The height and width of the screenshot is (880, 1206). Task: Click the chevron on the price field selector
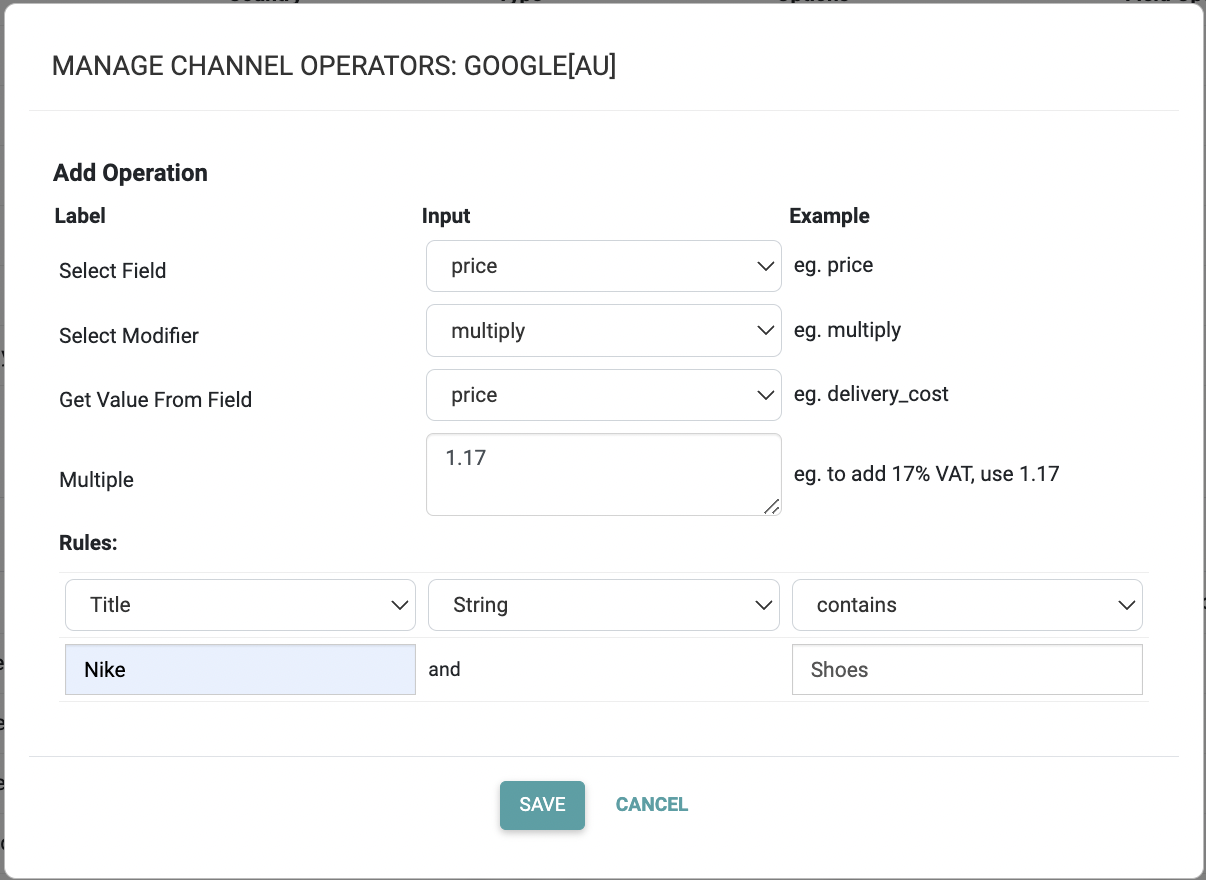pyautogui.click(x=765, y=266)
